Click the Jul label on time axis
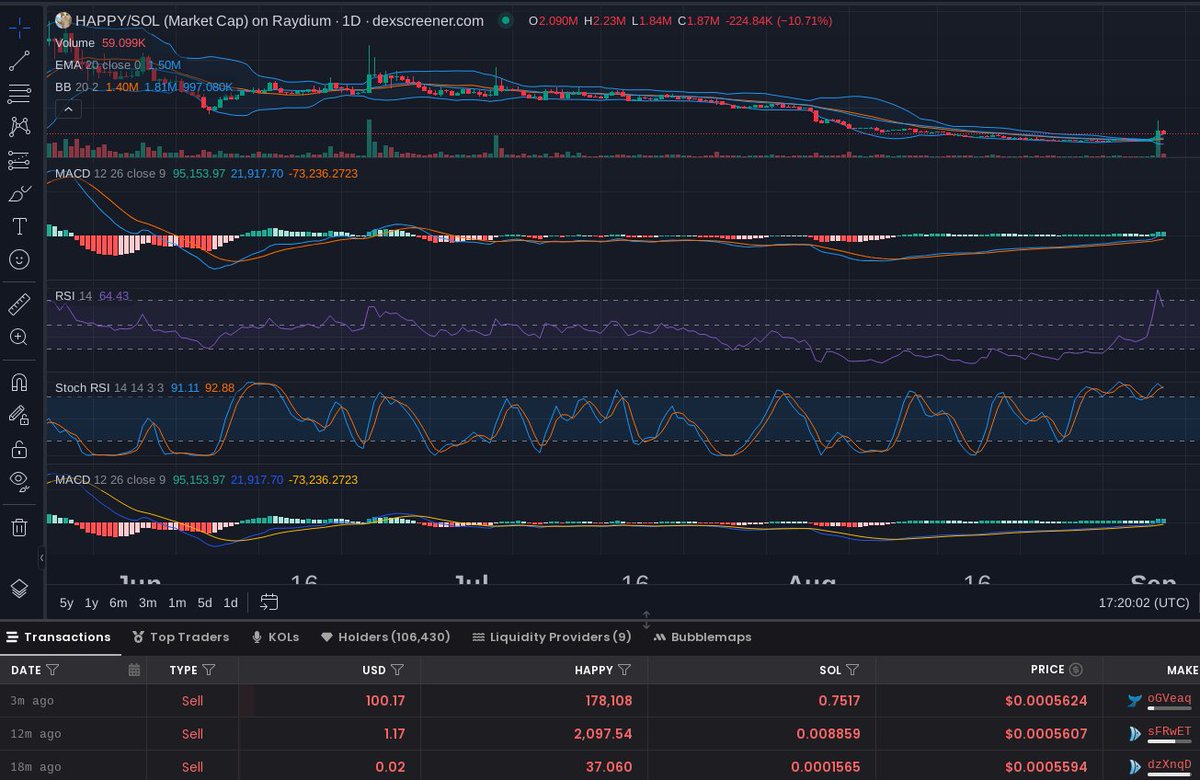 click(472, 582)
